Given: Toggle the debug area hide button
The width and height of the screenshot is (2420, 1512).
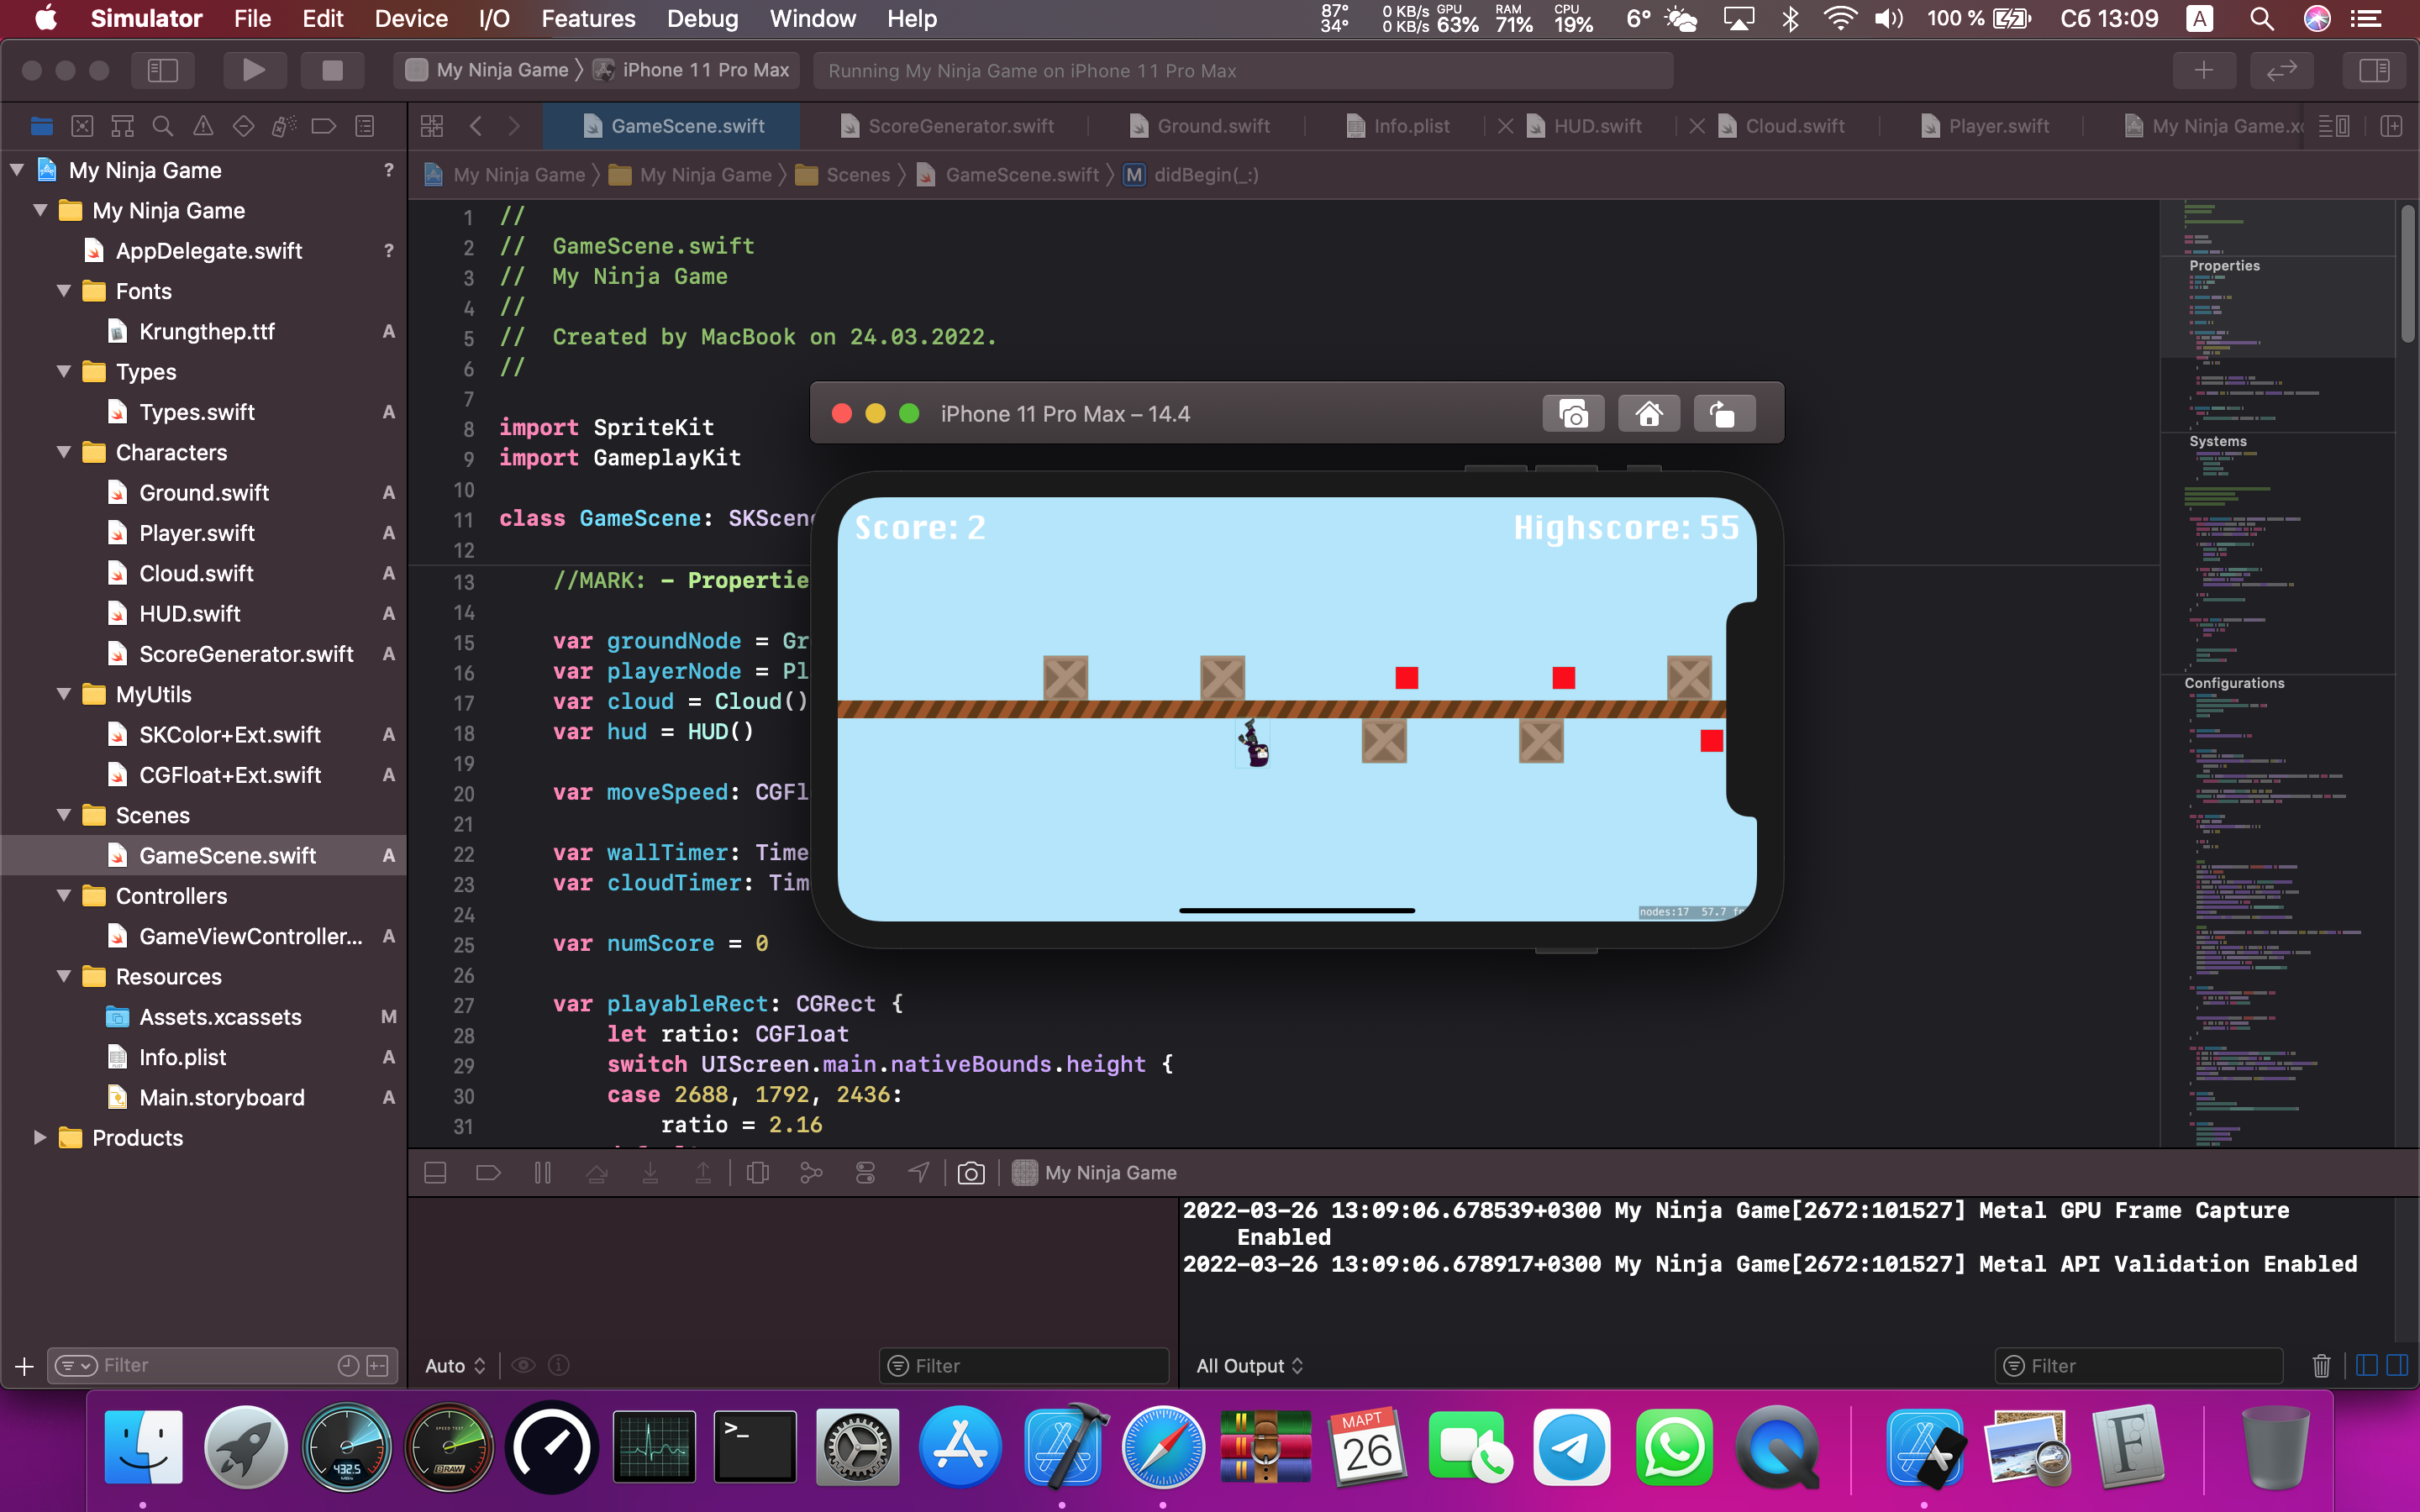Looking at the screenshot, I should point(435,1173).
